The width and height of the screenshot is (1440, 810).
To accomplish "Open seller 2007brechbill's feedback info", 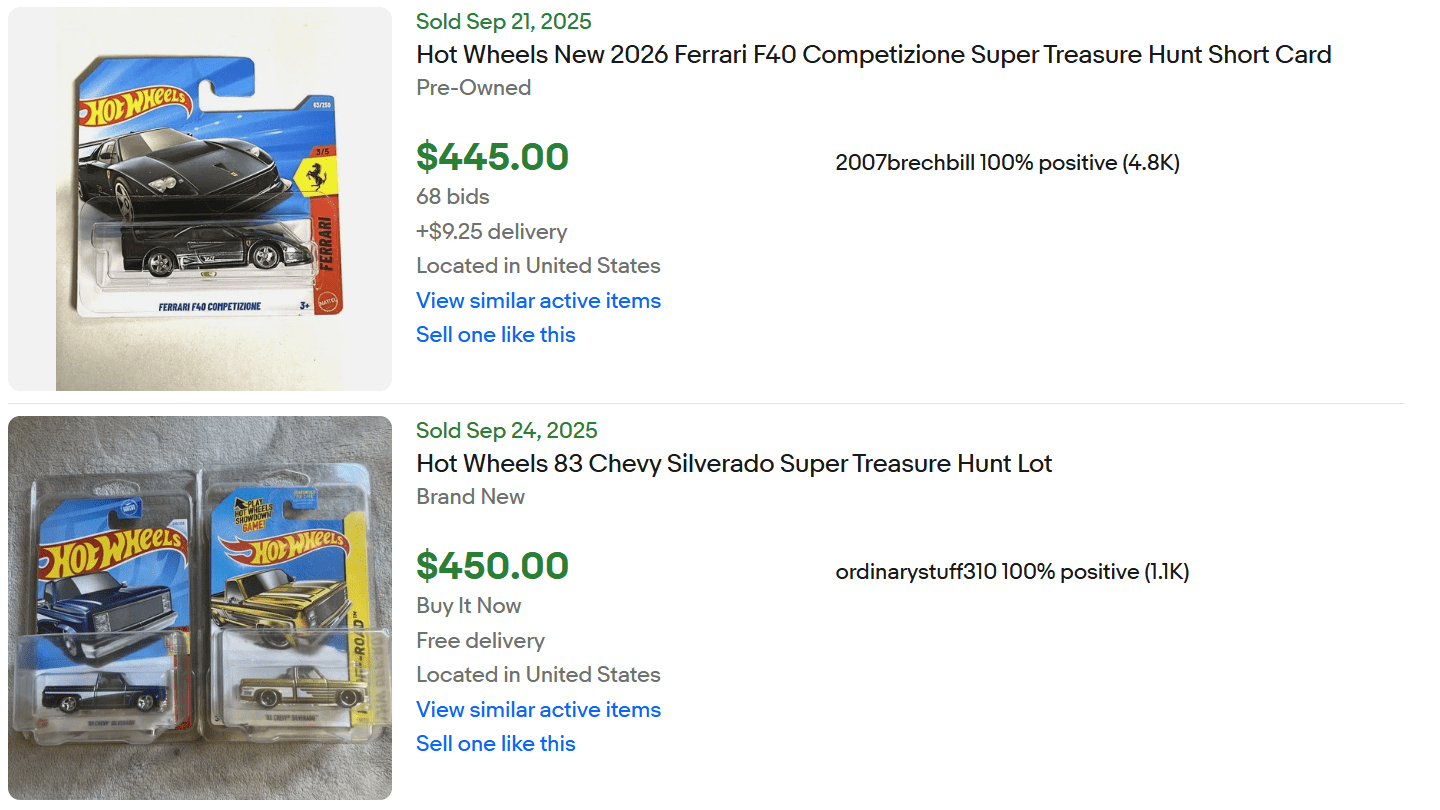I will pyautogui.click(x=1007, y=163).
